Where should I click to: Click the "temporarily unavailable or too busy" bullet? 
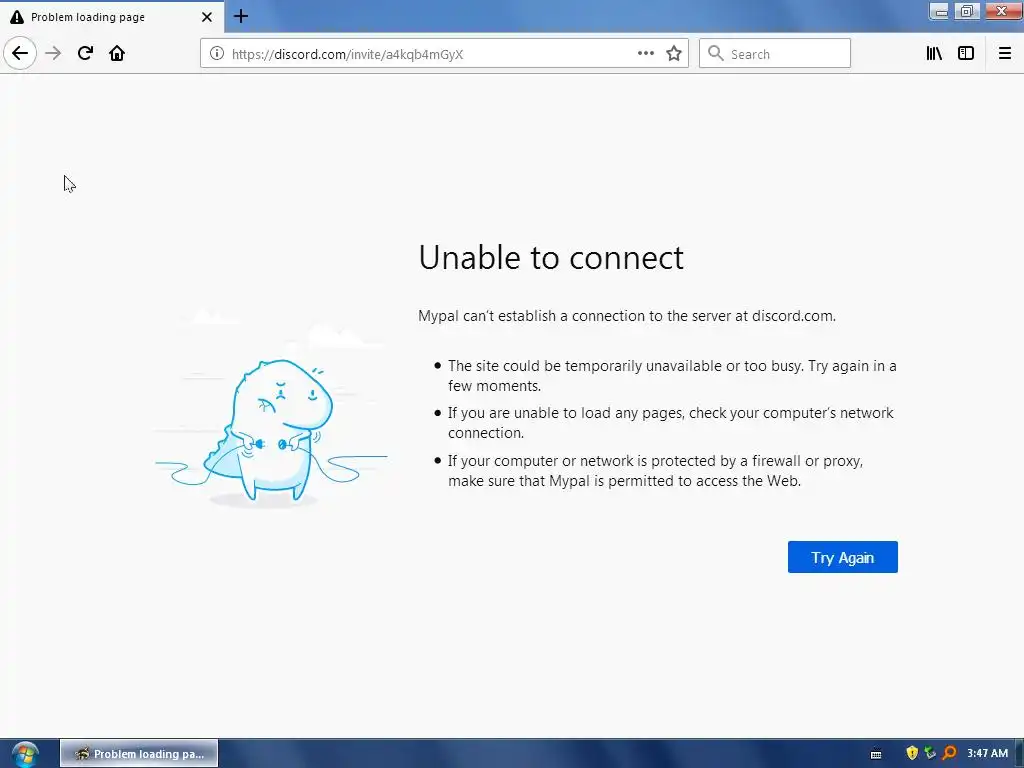672,376
